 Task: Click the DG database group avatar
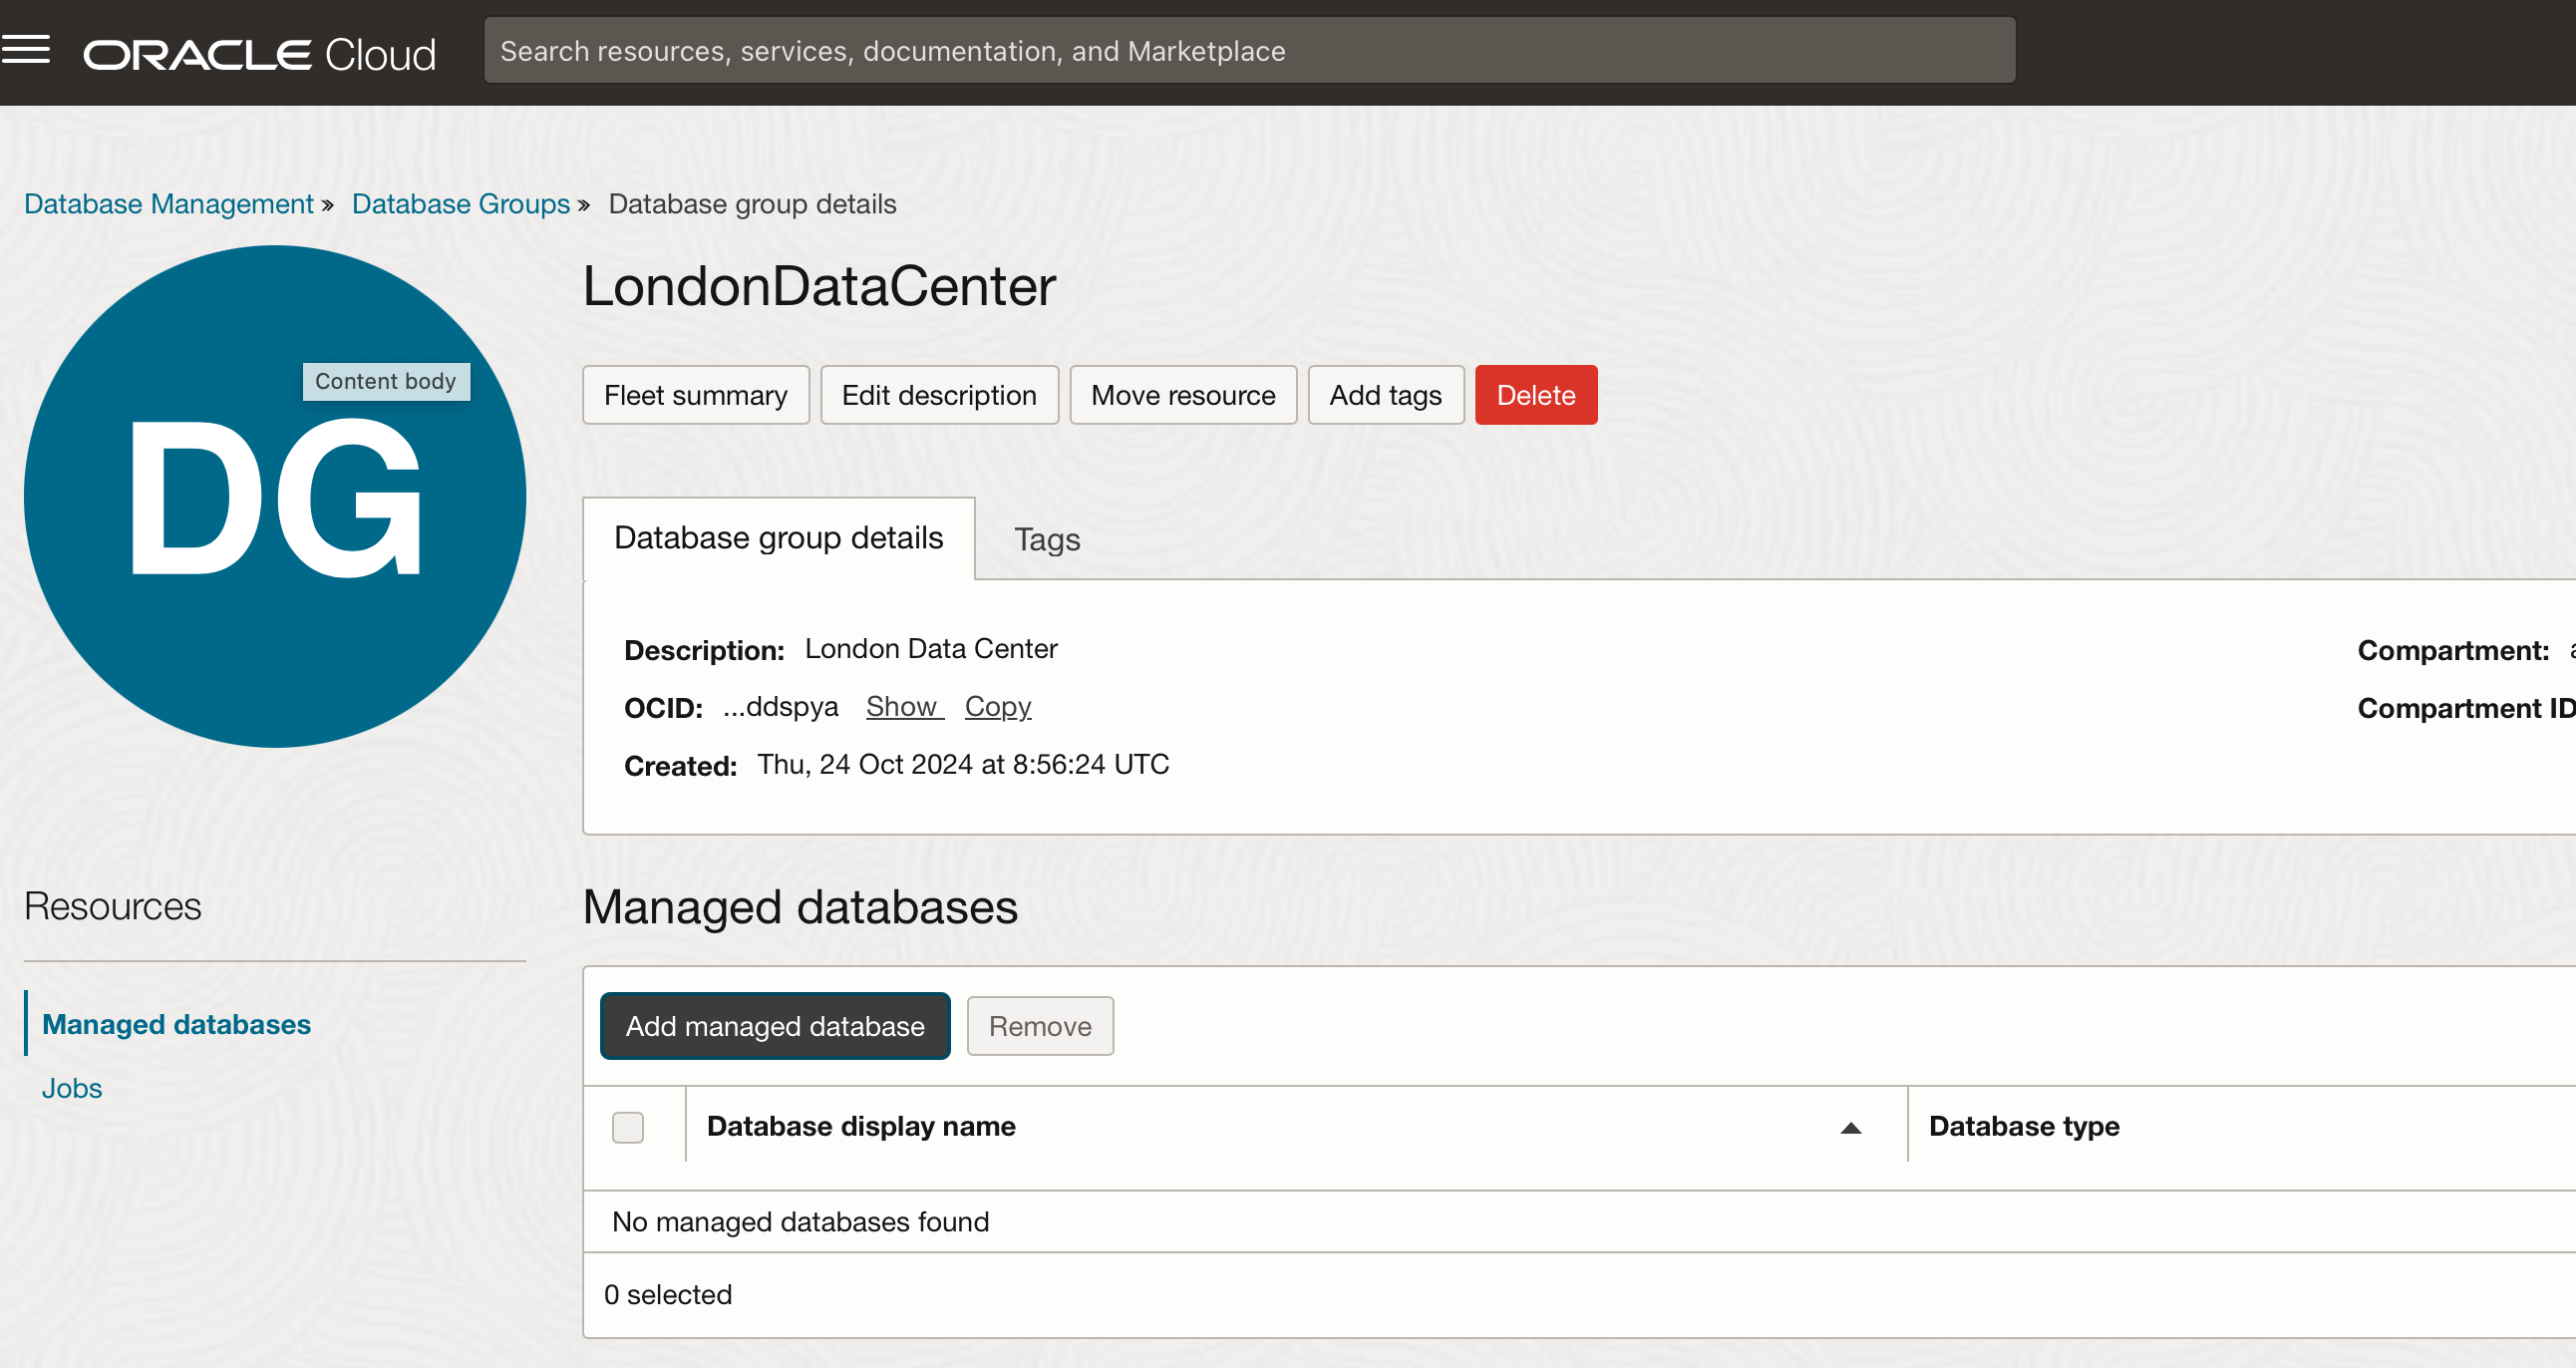click(275, 497)
